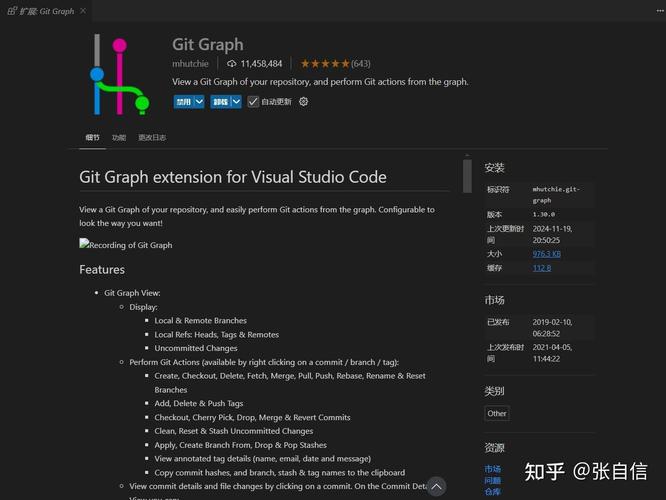Close the Git Graph extension tab
The height and width of the screenshot is (500, 666).
pos(83,11)
